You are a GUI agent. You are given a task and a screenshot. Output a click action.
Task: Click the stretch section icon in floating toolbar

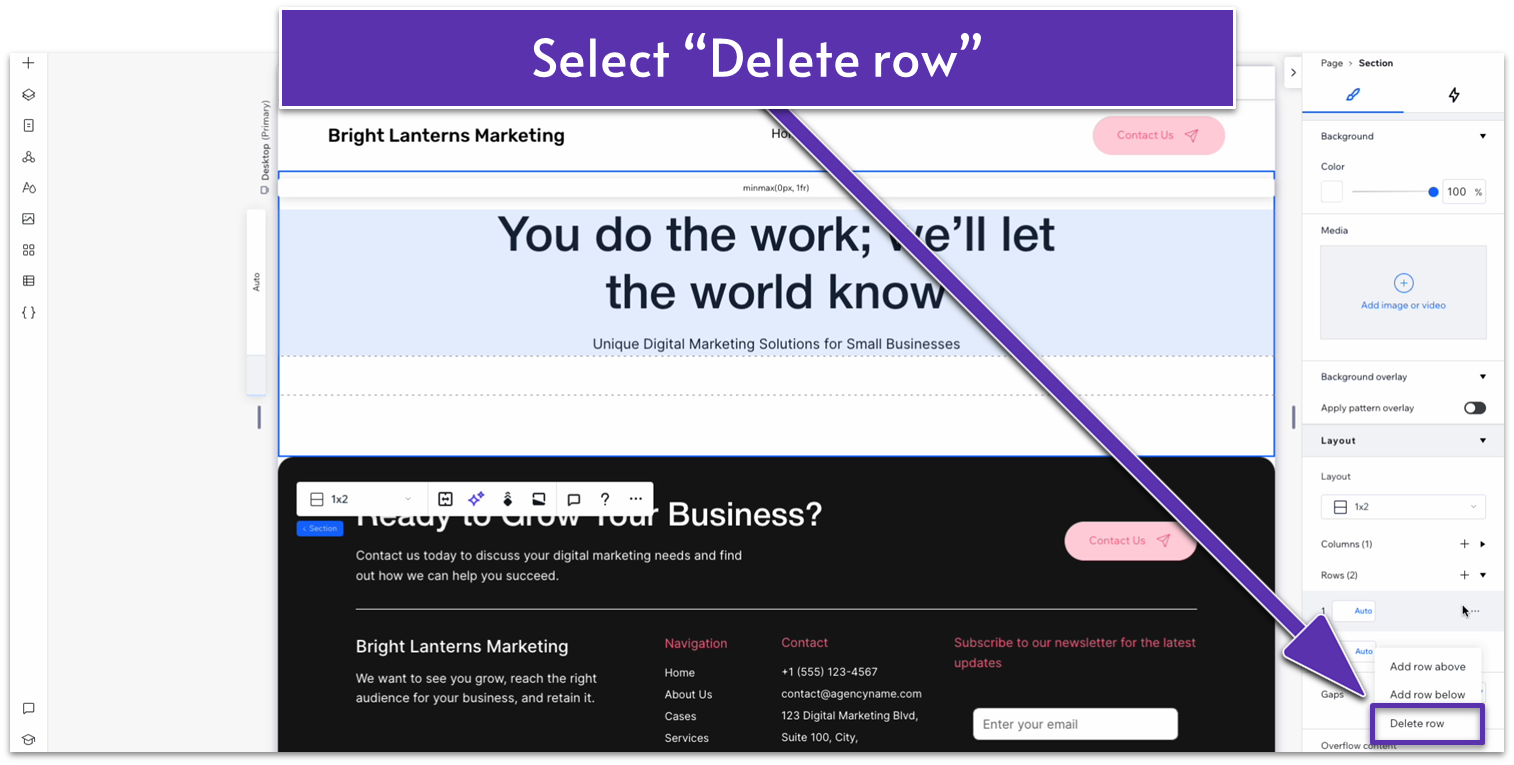coord(446,499)
